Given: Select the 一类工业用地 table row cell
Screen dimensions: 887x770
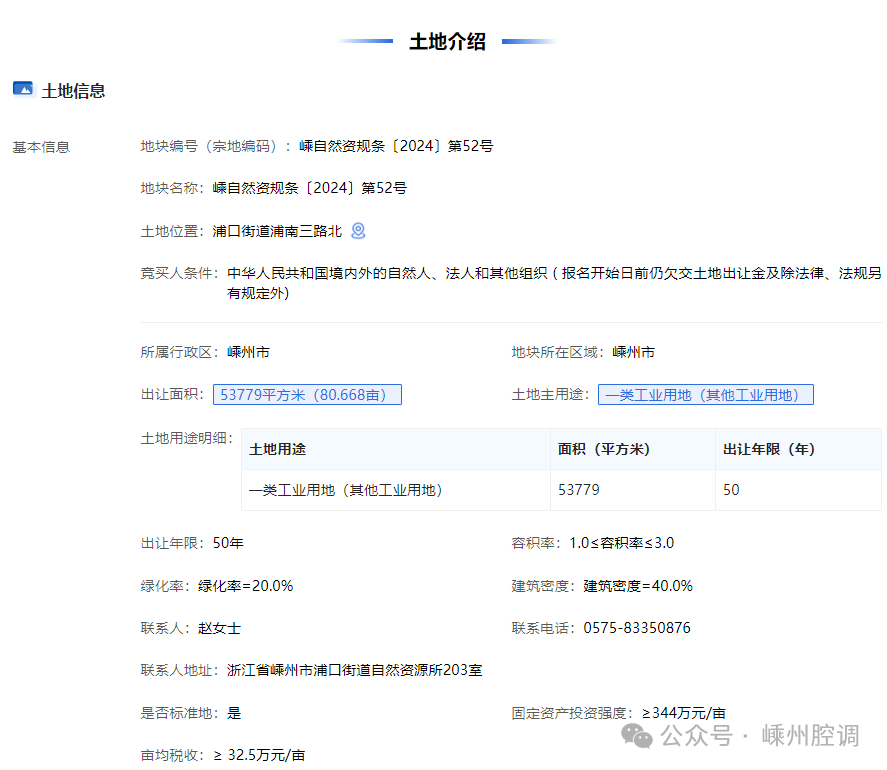Looking at the screenshot, I should [346, 491].
